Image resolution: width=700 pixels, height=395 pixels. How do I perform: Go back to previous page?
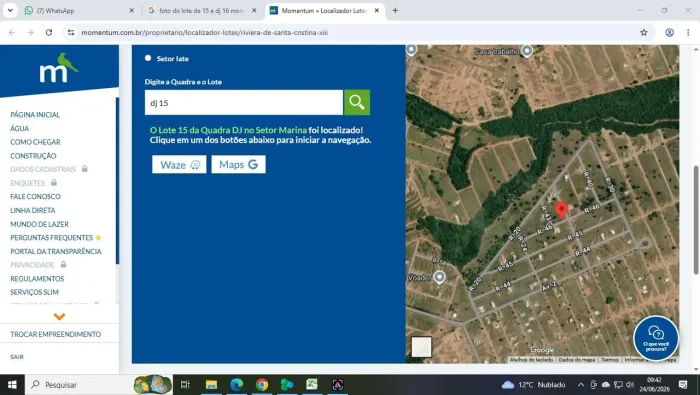click(x=12, y=32)
